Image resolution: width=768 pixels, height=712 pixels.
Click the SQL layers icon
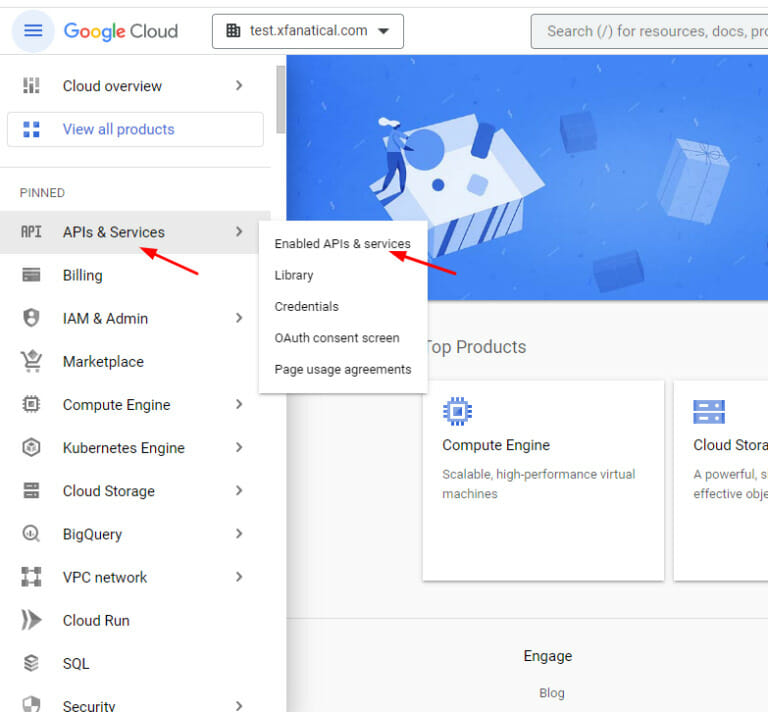31,663
